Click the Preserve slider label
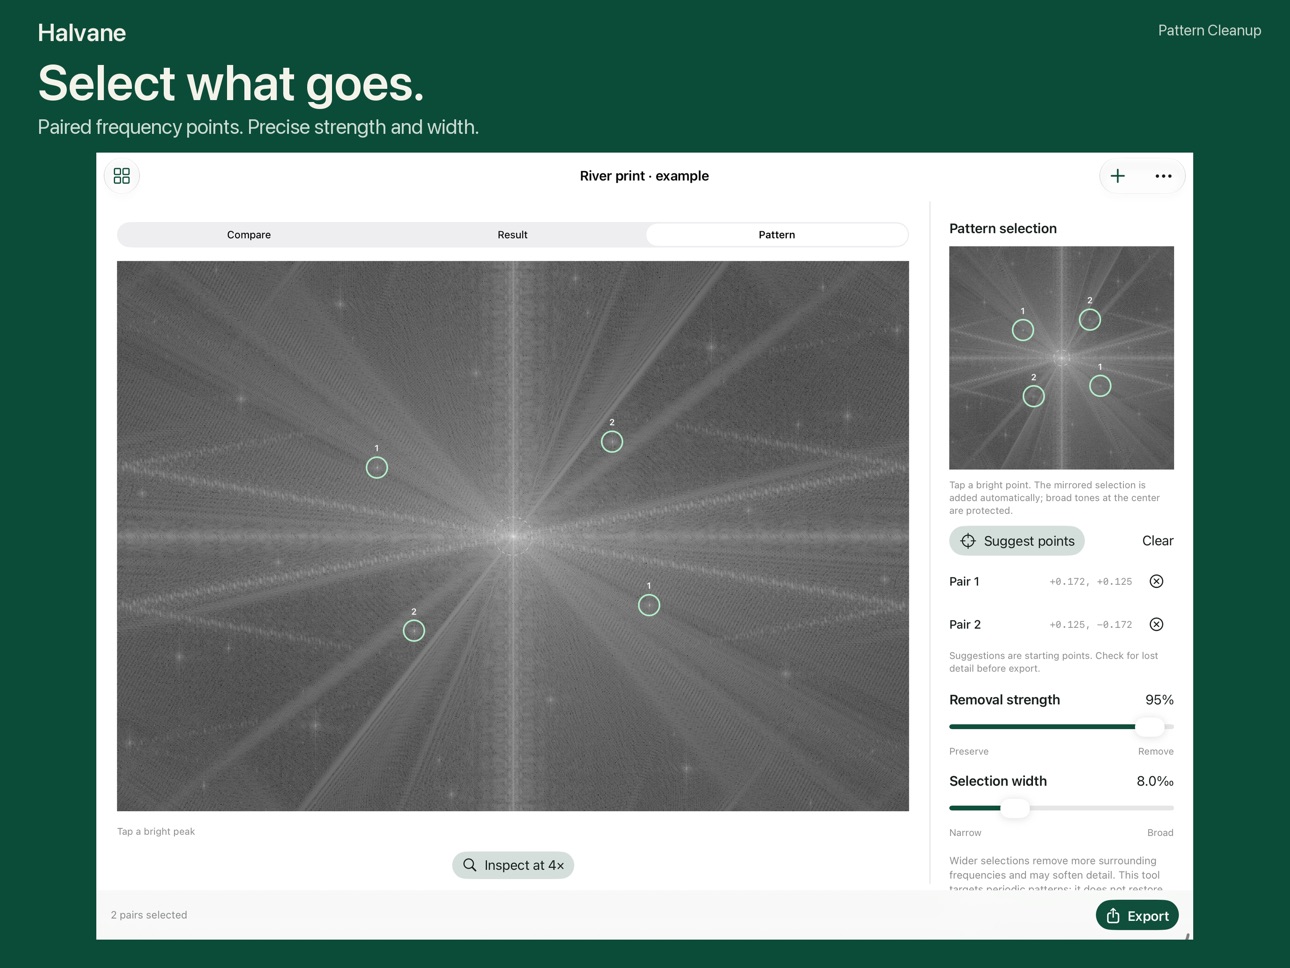This screenshot has height=968, width=1290. [x=969, y=751]
